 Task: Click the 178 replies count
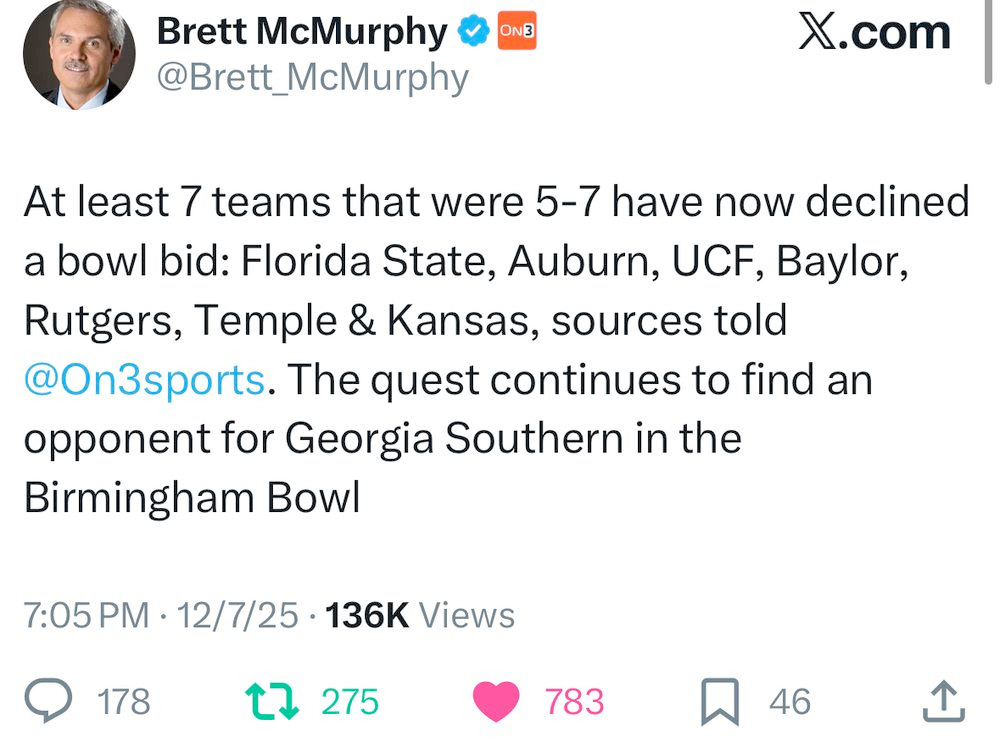click(x=125, y=701)
